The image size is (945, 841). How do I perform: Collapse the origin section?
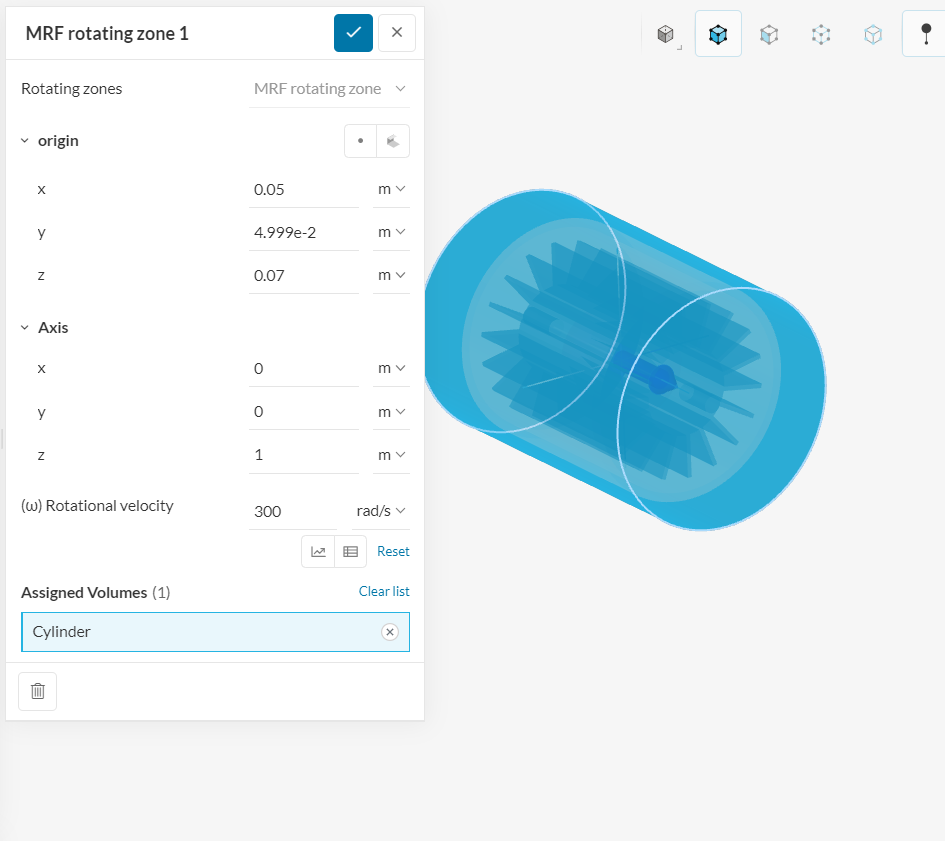coord(25,141)
